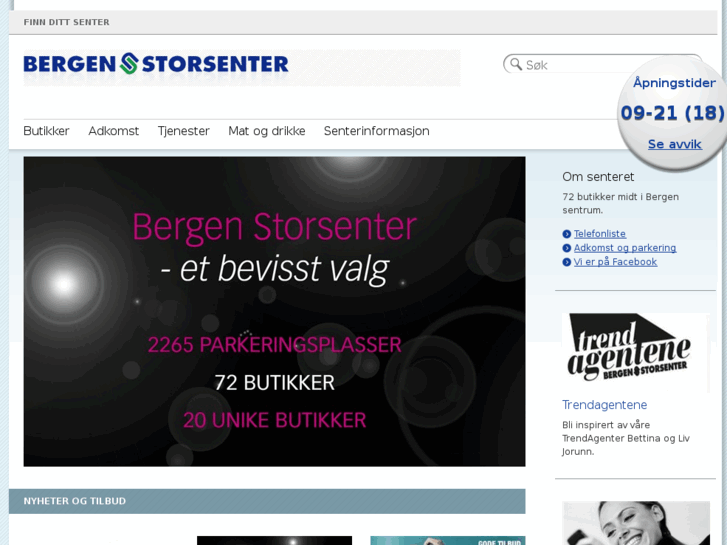The image size is (727, 545).
Task: Open the Finn ditt senter bar
Action: 363,22
